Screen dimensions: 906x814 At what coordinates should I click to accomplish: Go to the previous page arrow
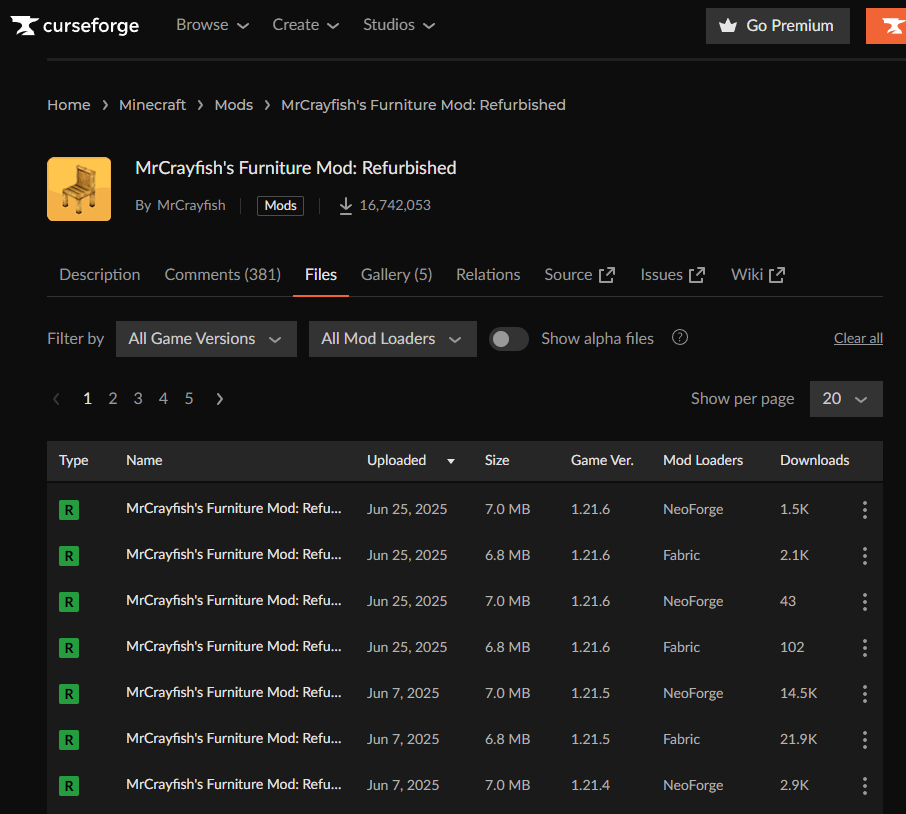pos(57,399)
